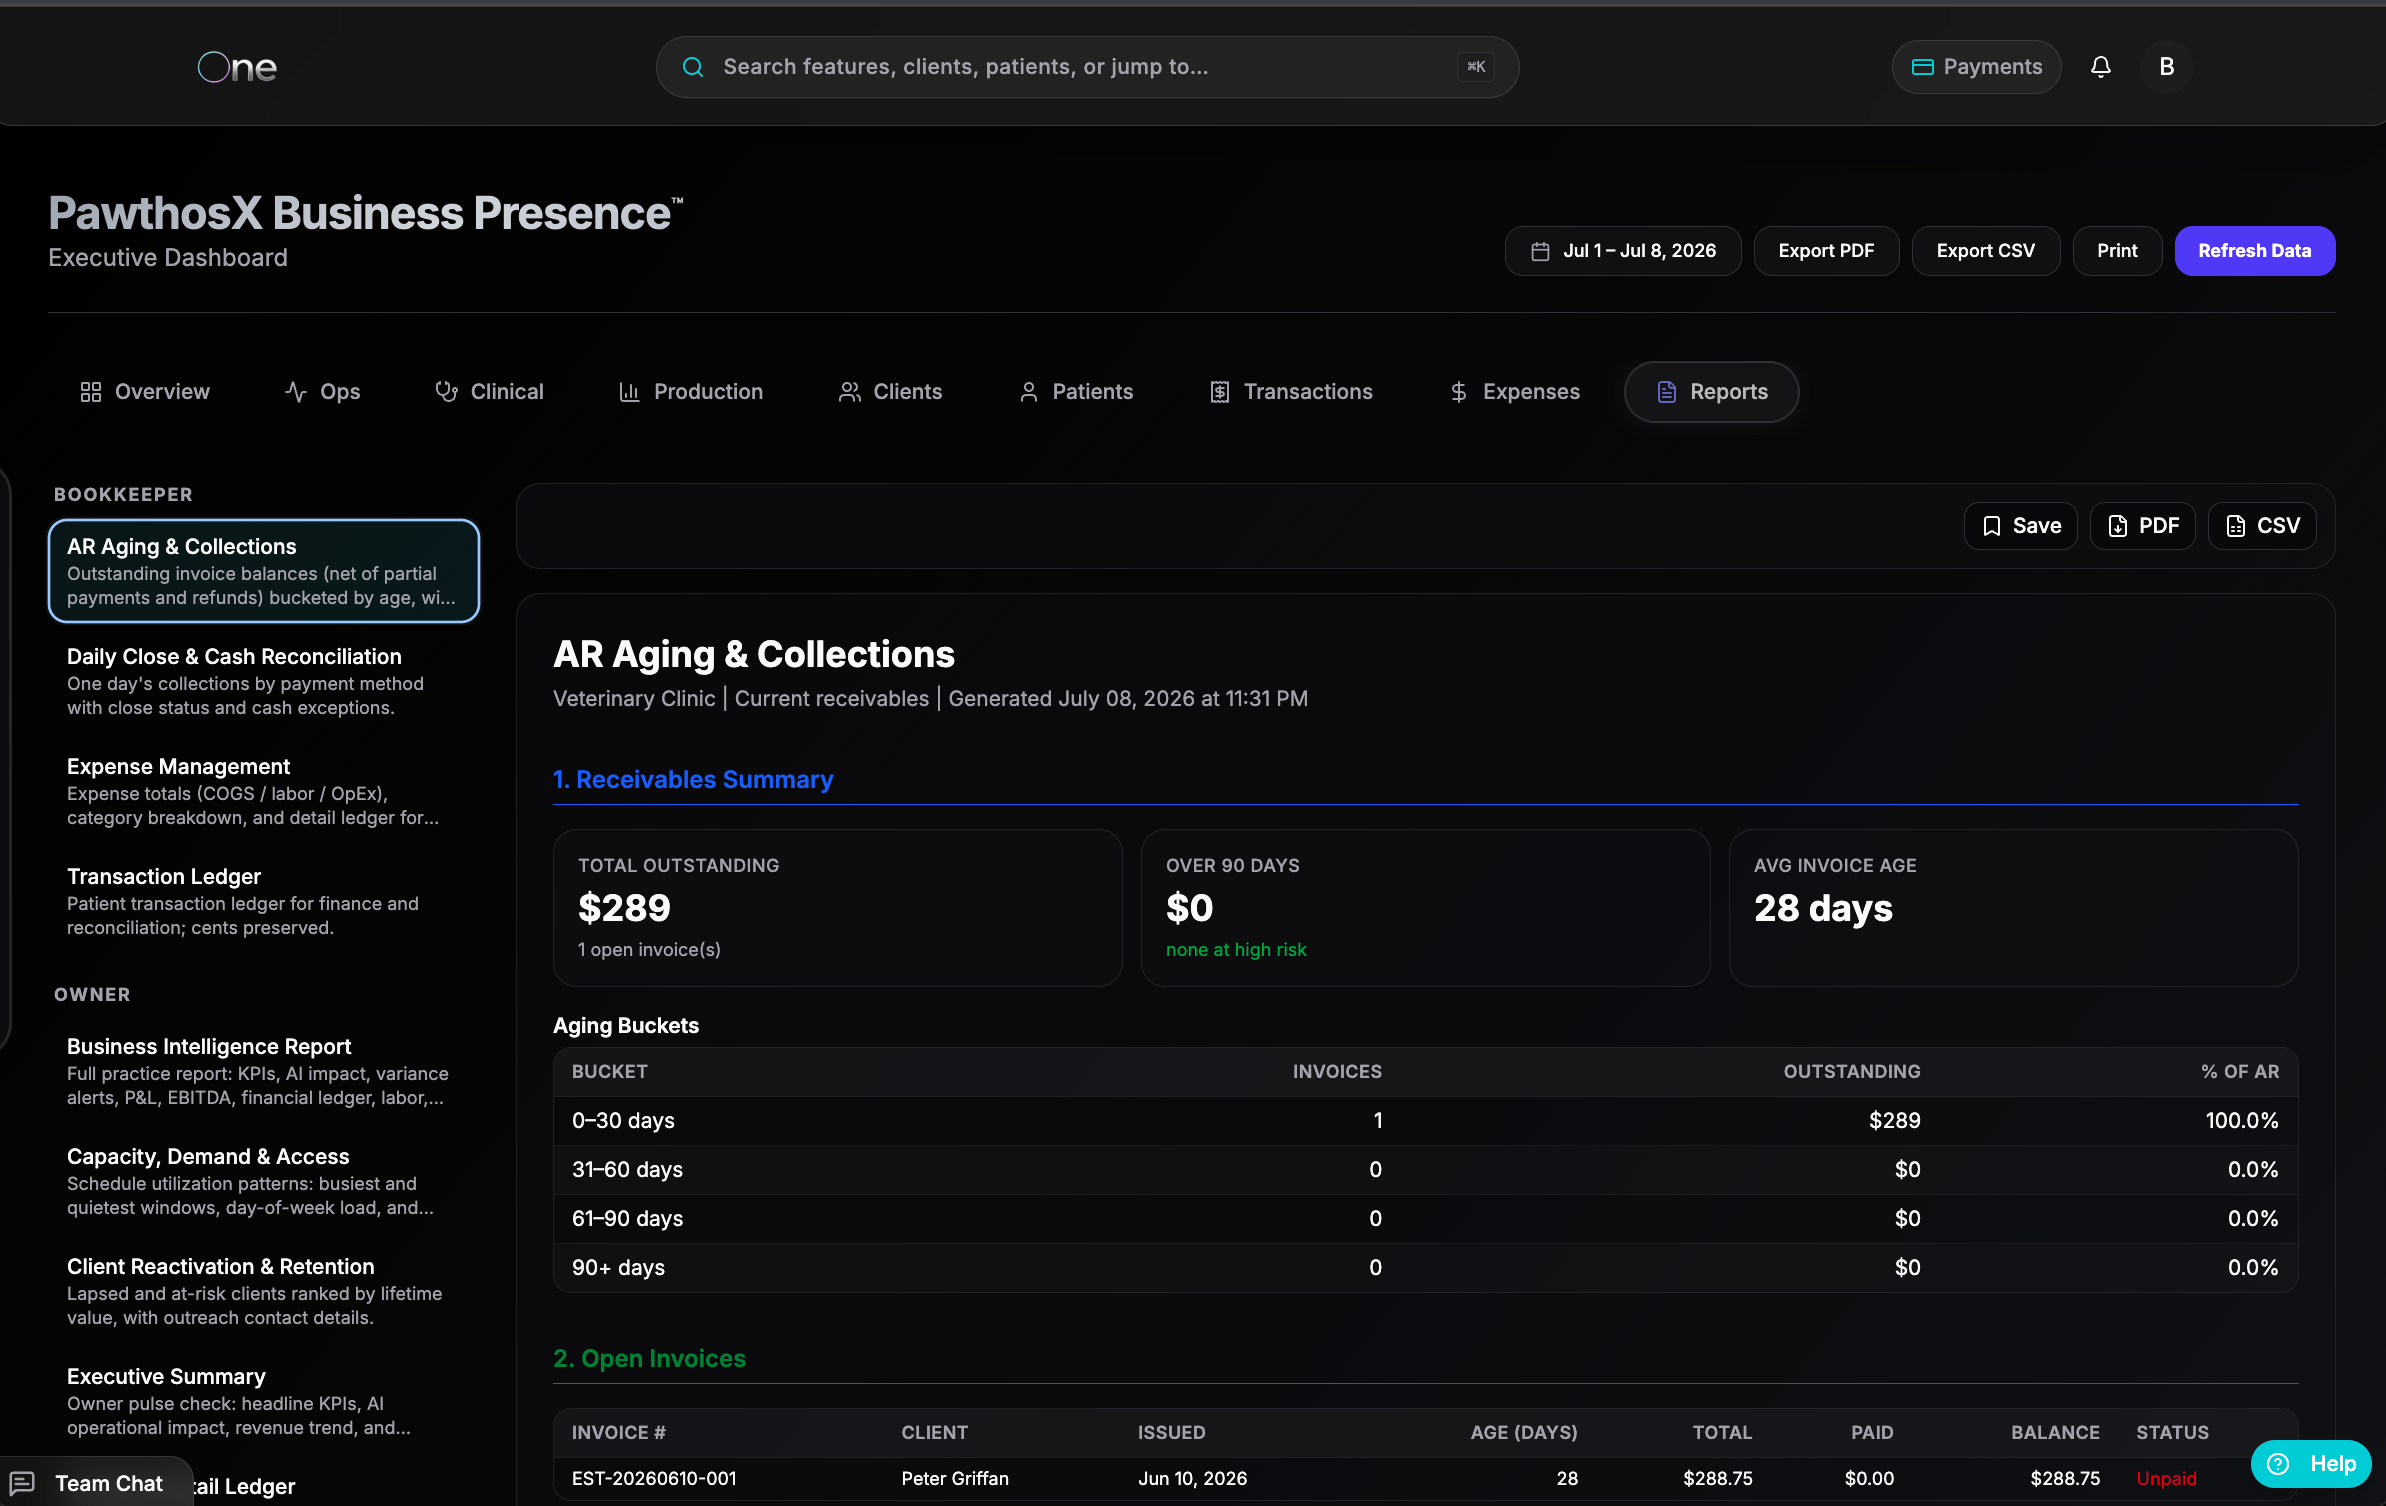The height and width of the screenshot is (1506, 2386).
Task: Click the 31–60 days bucket row
Action: (x=1425, y=1170)
